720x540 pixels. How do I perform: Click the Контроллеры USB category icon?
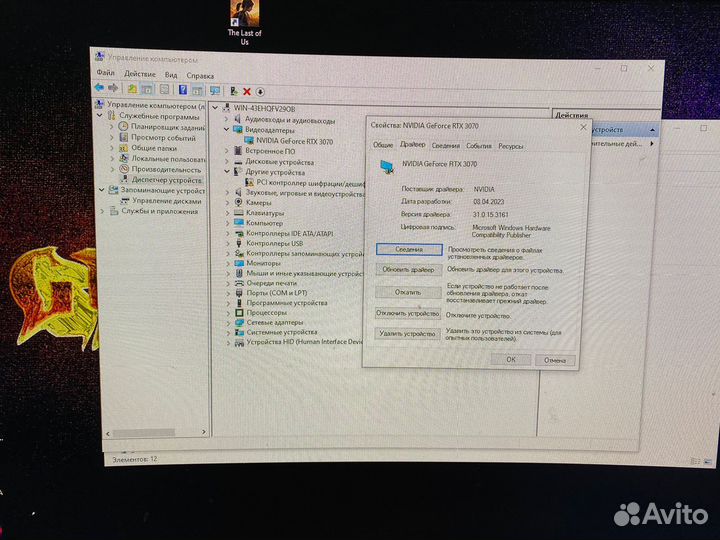coord(239,243)
